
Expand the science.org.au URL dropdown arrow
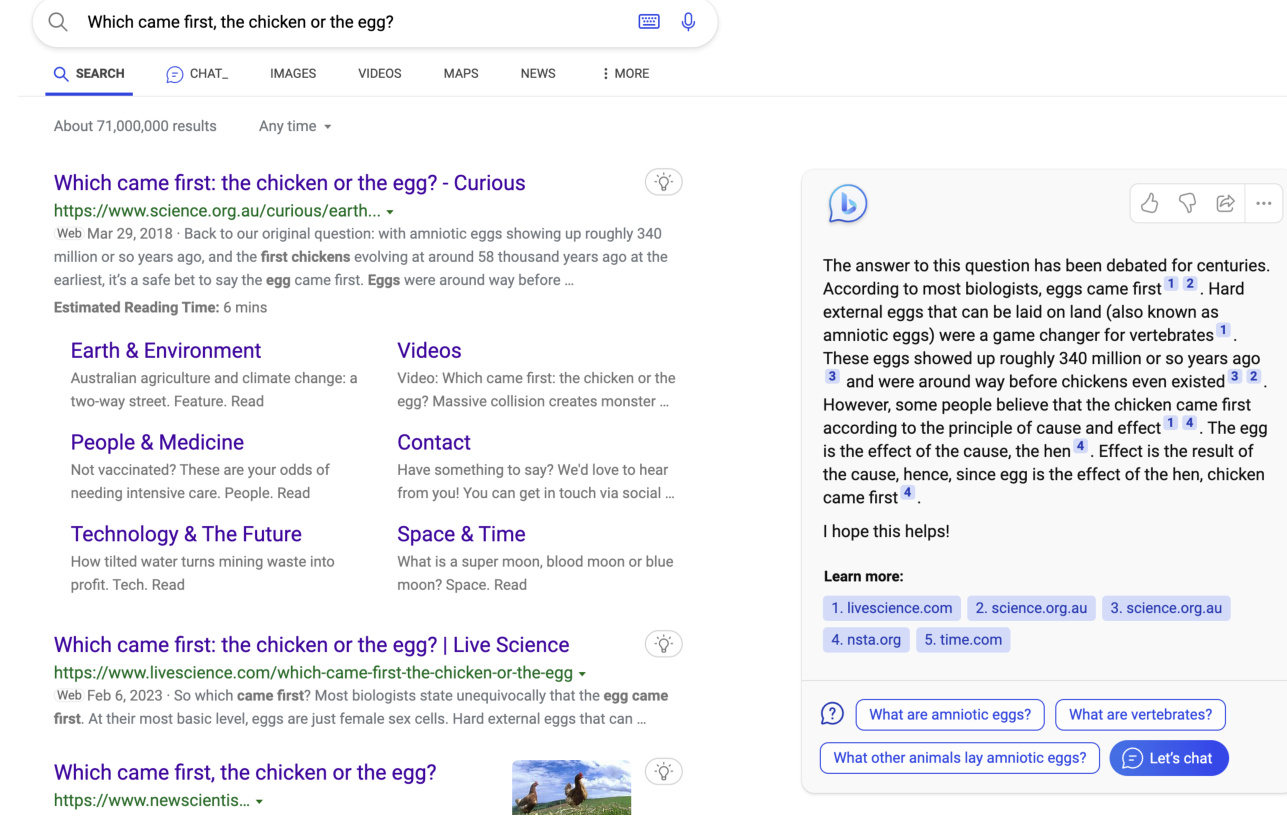390,212
